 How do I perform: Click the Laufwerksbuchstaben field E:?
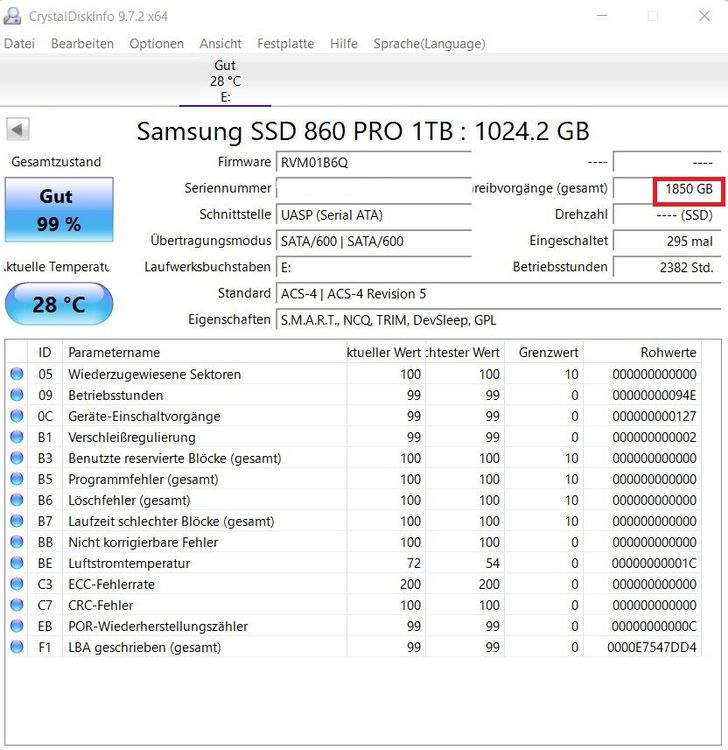[374, 267]
